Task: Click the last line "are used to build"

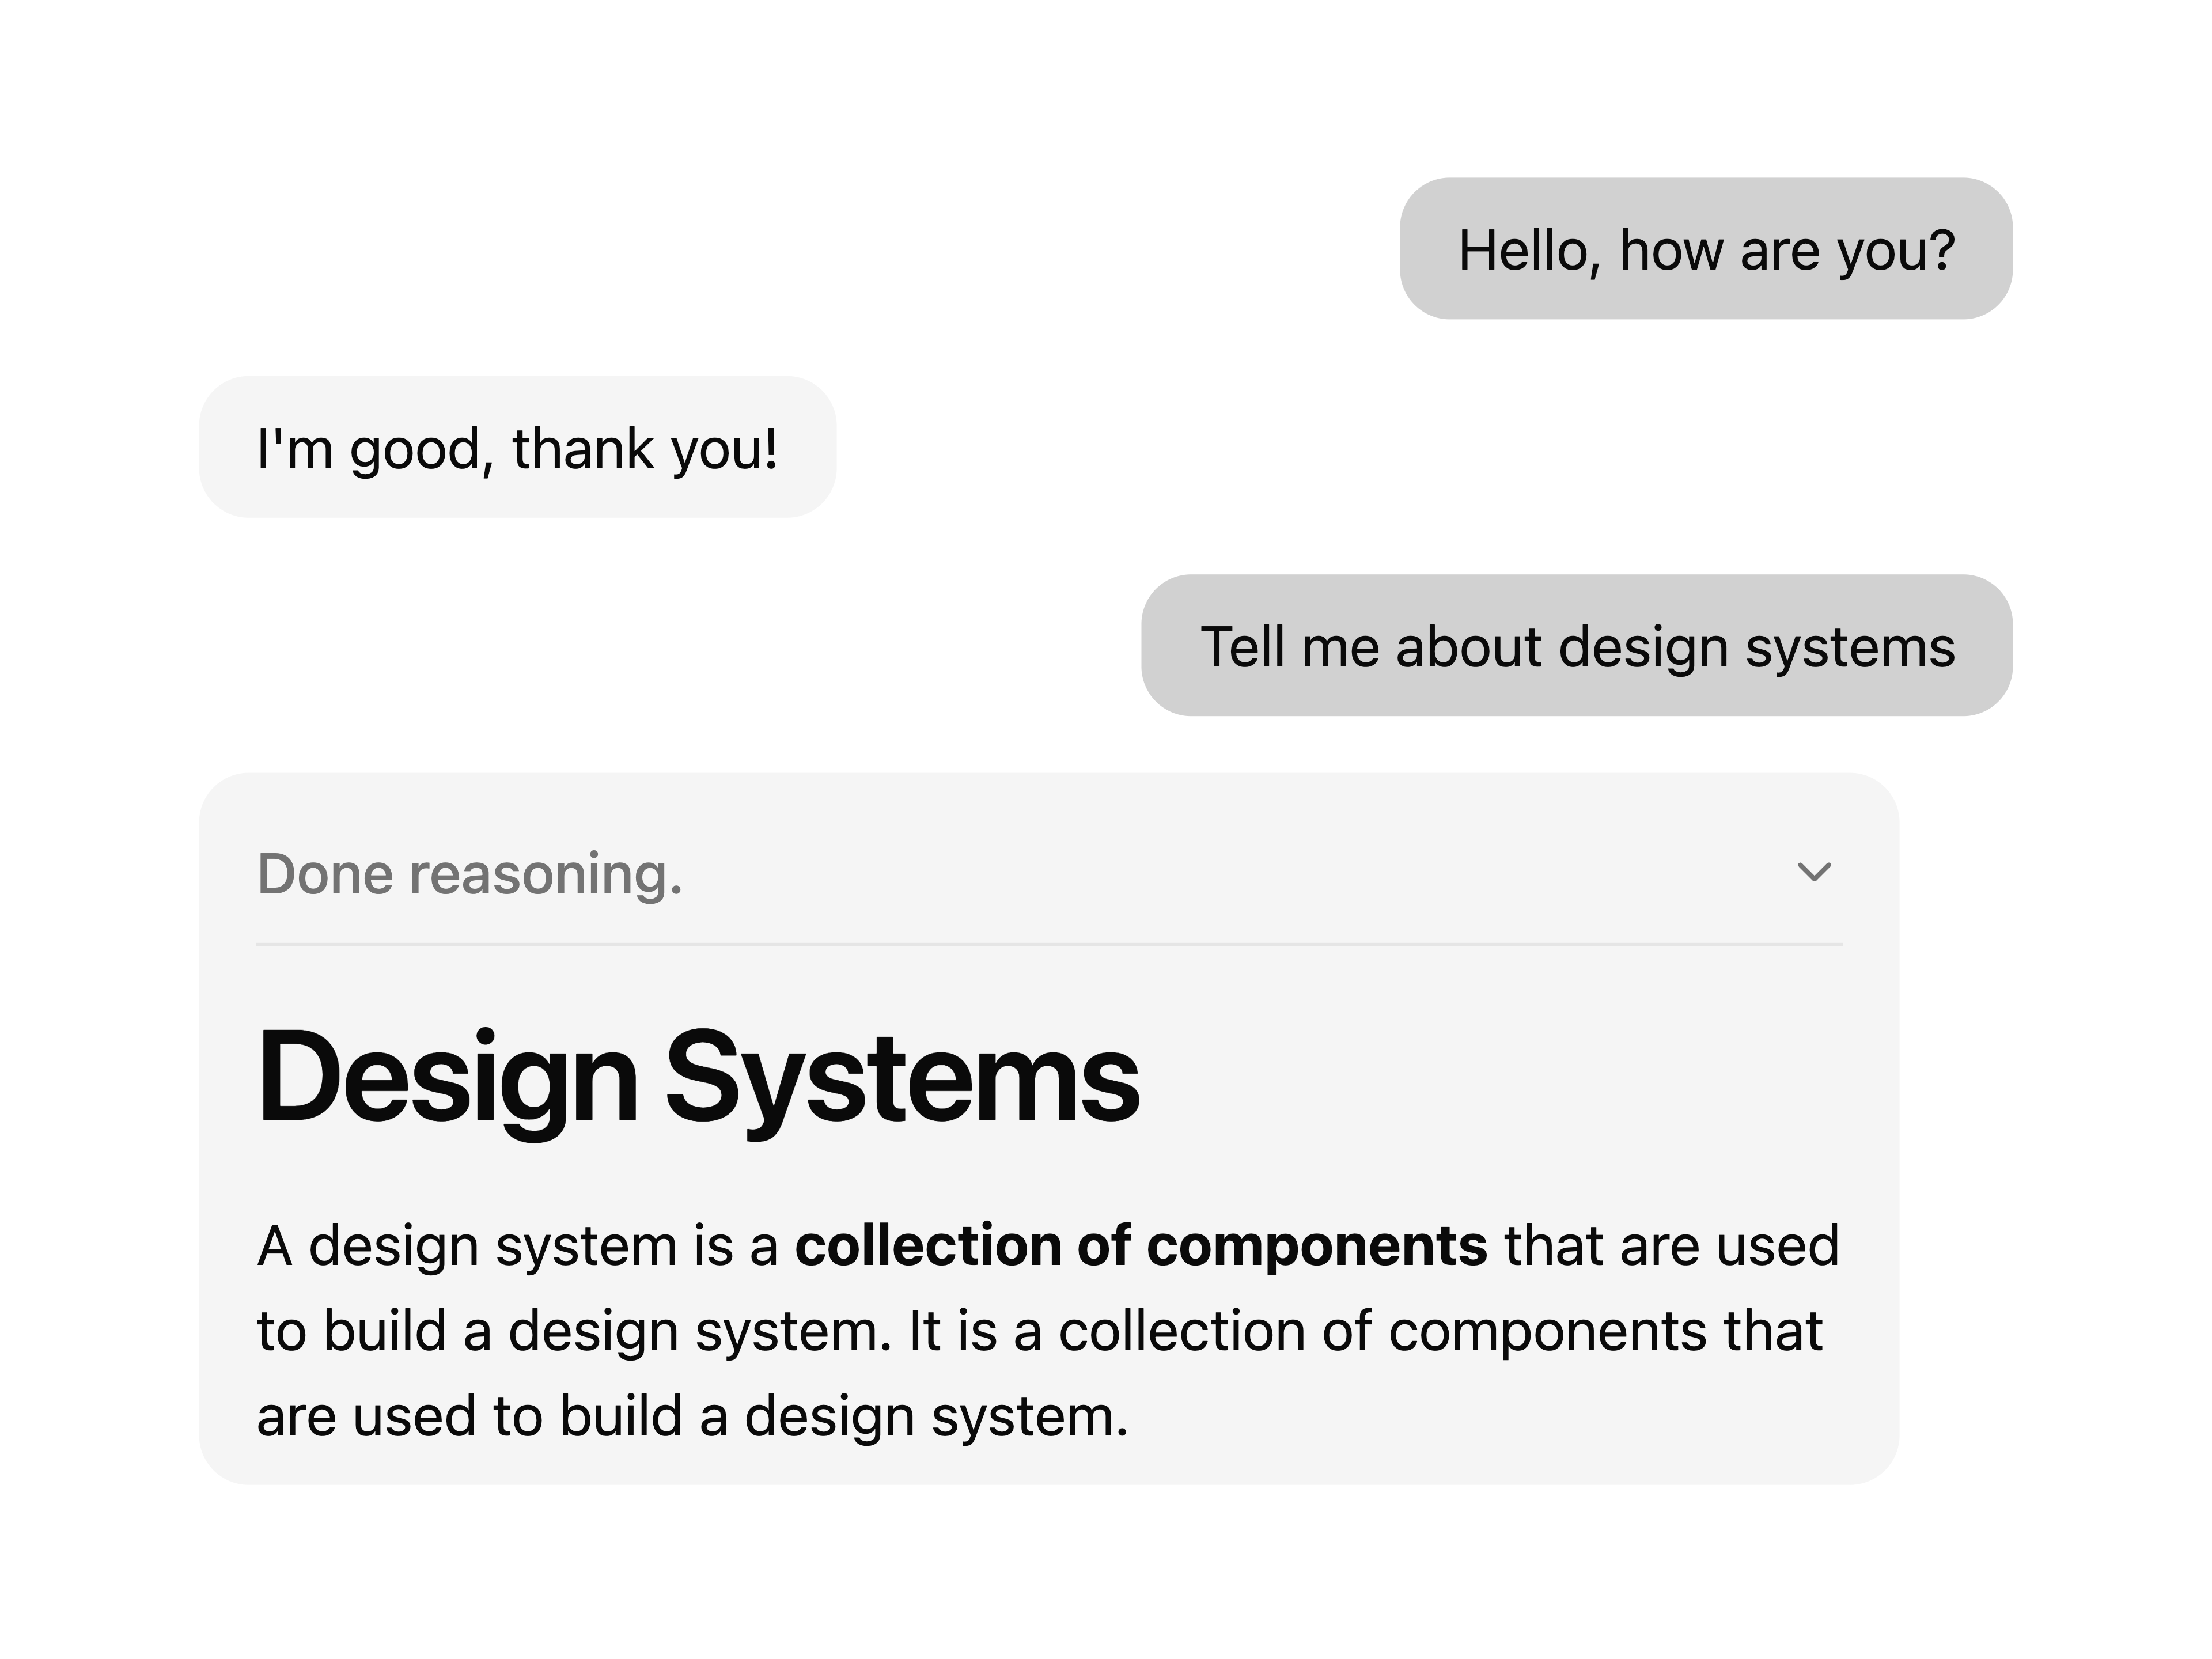Action: point(693,1417)
